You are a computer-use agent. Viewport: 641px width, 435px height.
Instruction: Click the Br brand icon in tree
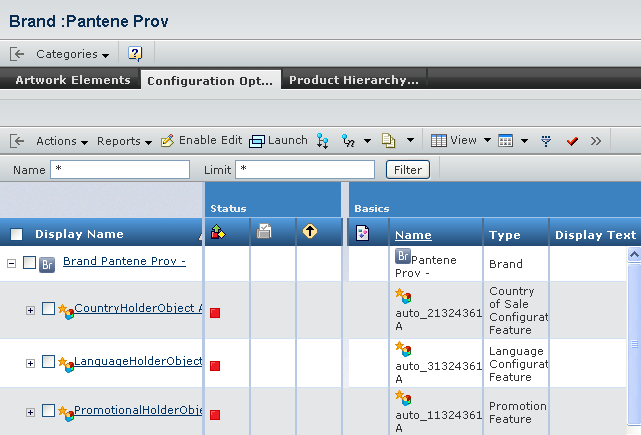tap(47, 265)
